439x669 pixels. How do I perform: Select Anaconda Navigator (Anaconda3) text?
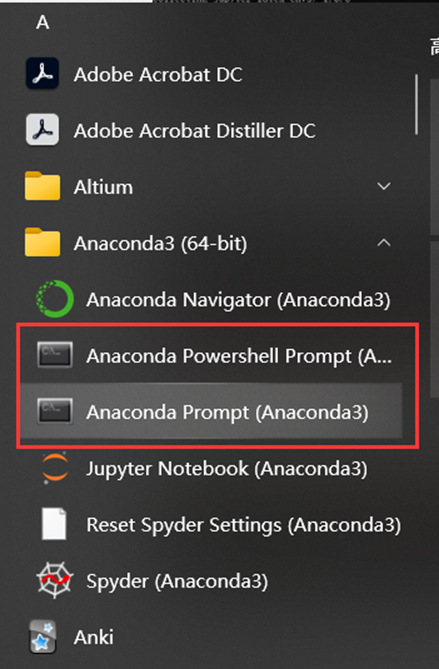click(x=238, y=300)
